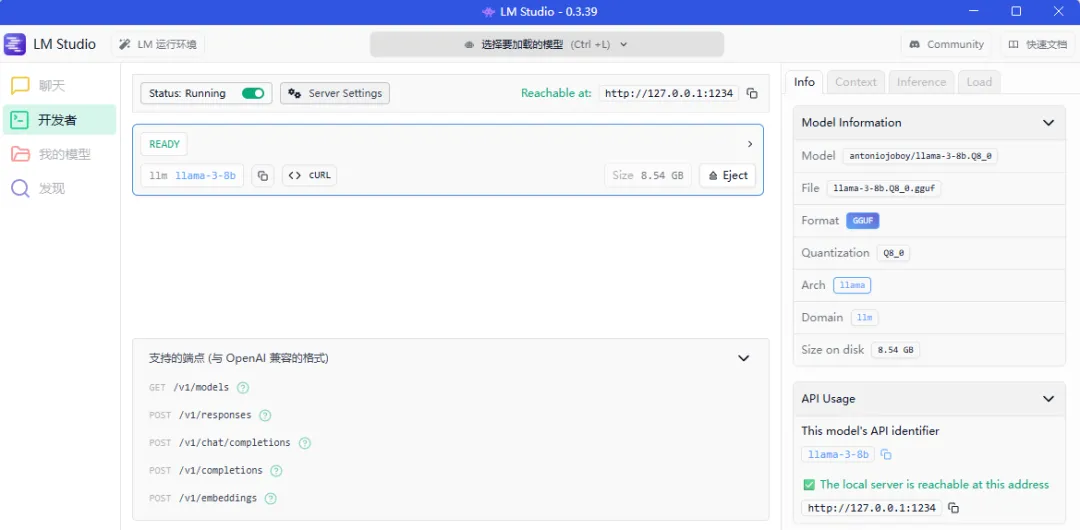Click the Size 8.54 GB label in card

coord(647,175)
